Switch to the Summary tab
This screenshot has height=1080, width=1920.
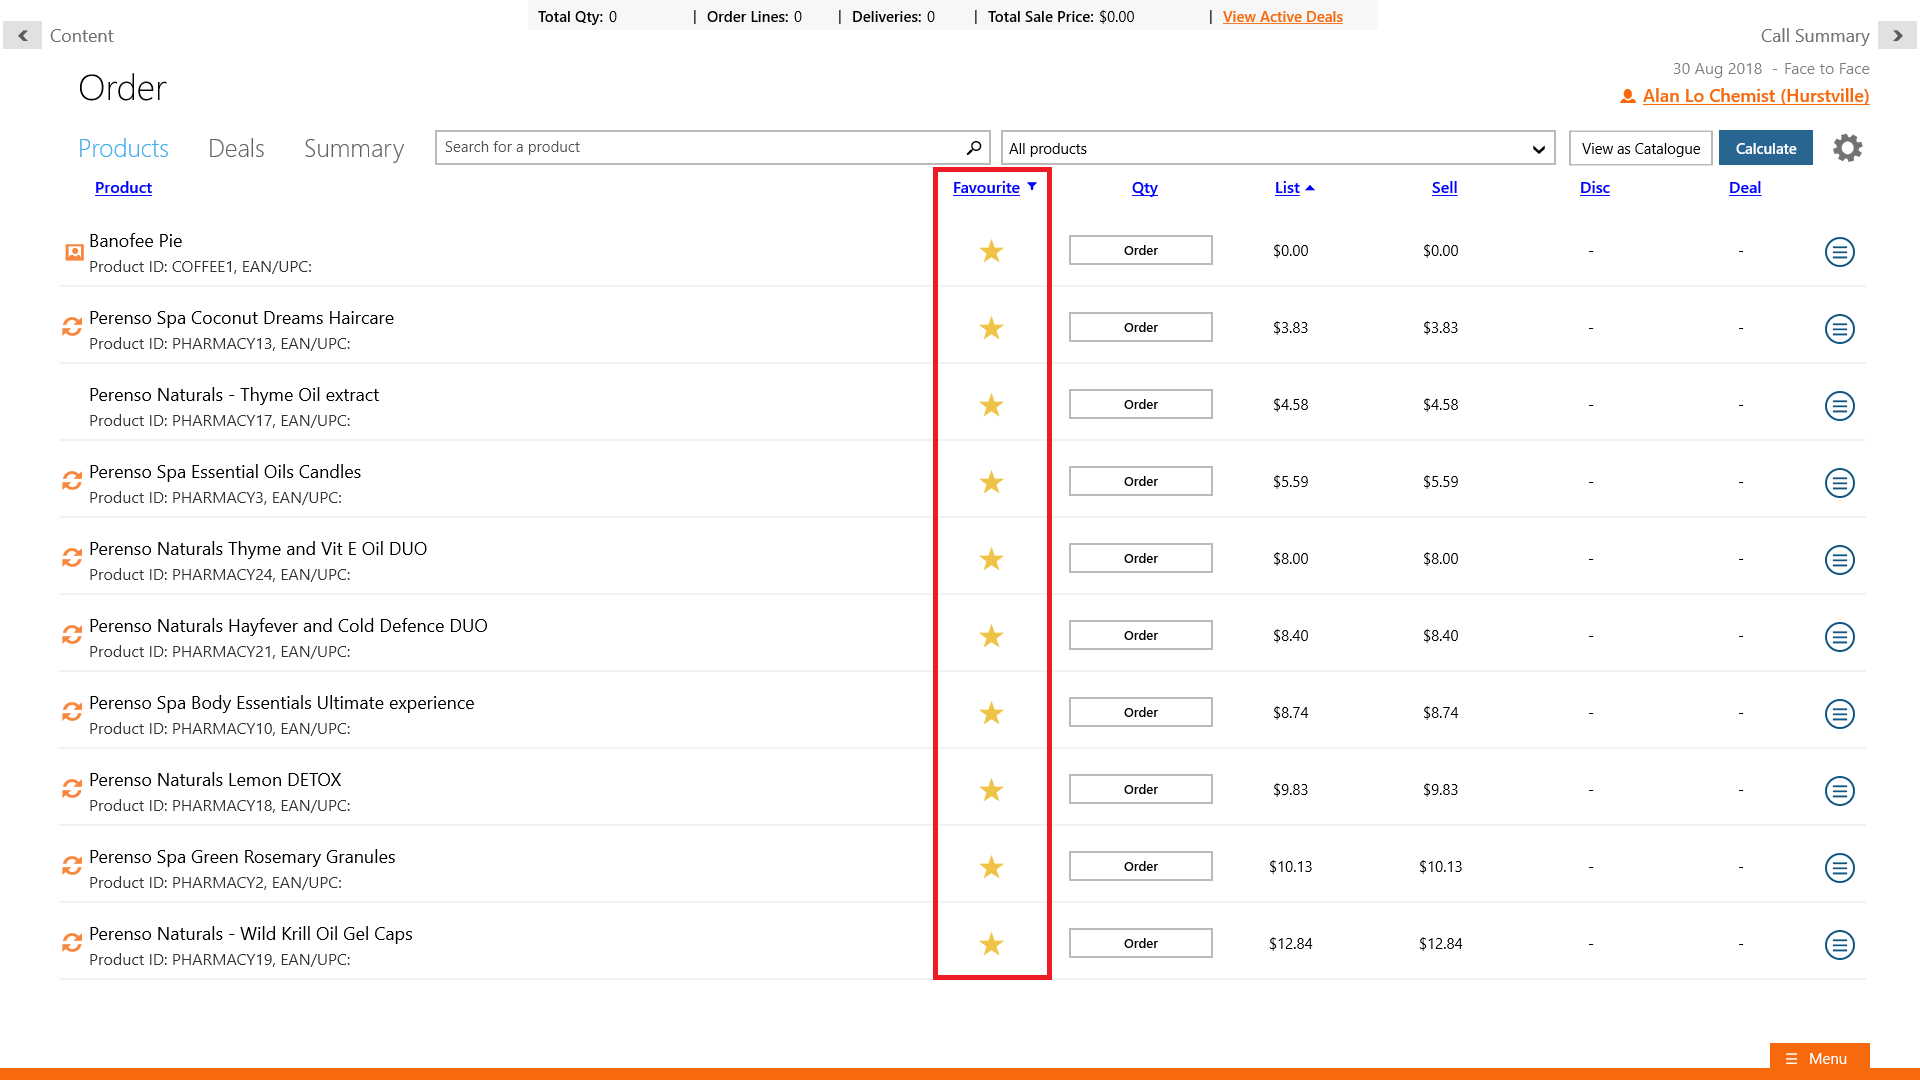click(x=354, y=149)
